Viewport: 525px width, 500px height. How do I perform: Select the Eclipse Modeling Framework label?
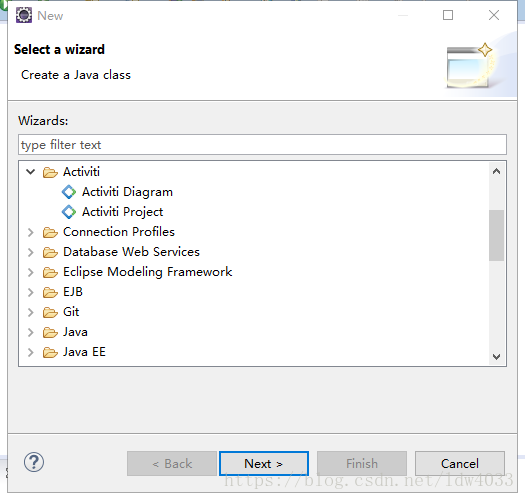(x=147, y=272)
